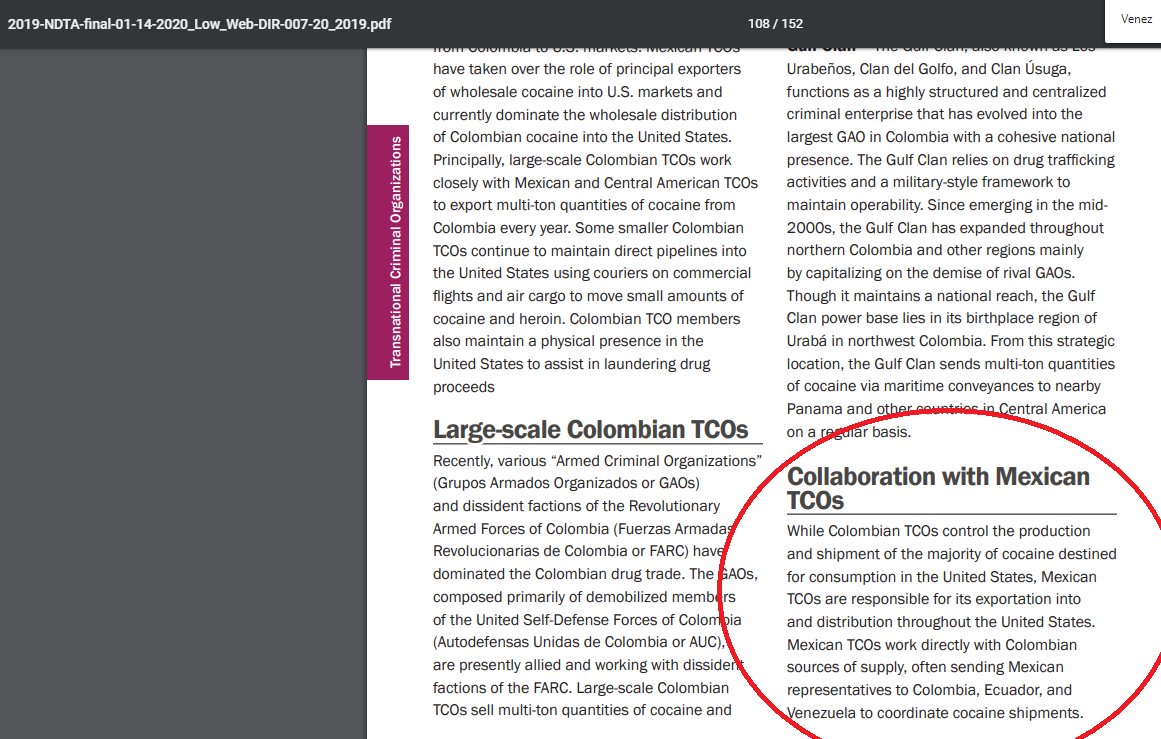Click the line 'While Colombian TCOs control the production'
1161x739 pixels.
tap(938, 531)
